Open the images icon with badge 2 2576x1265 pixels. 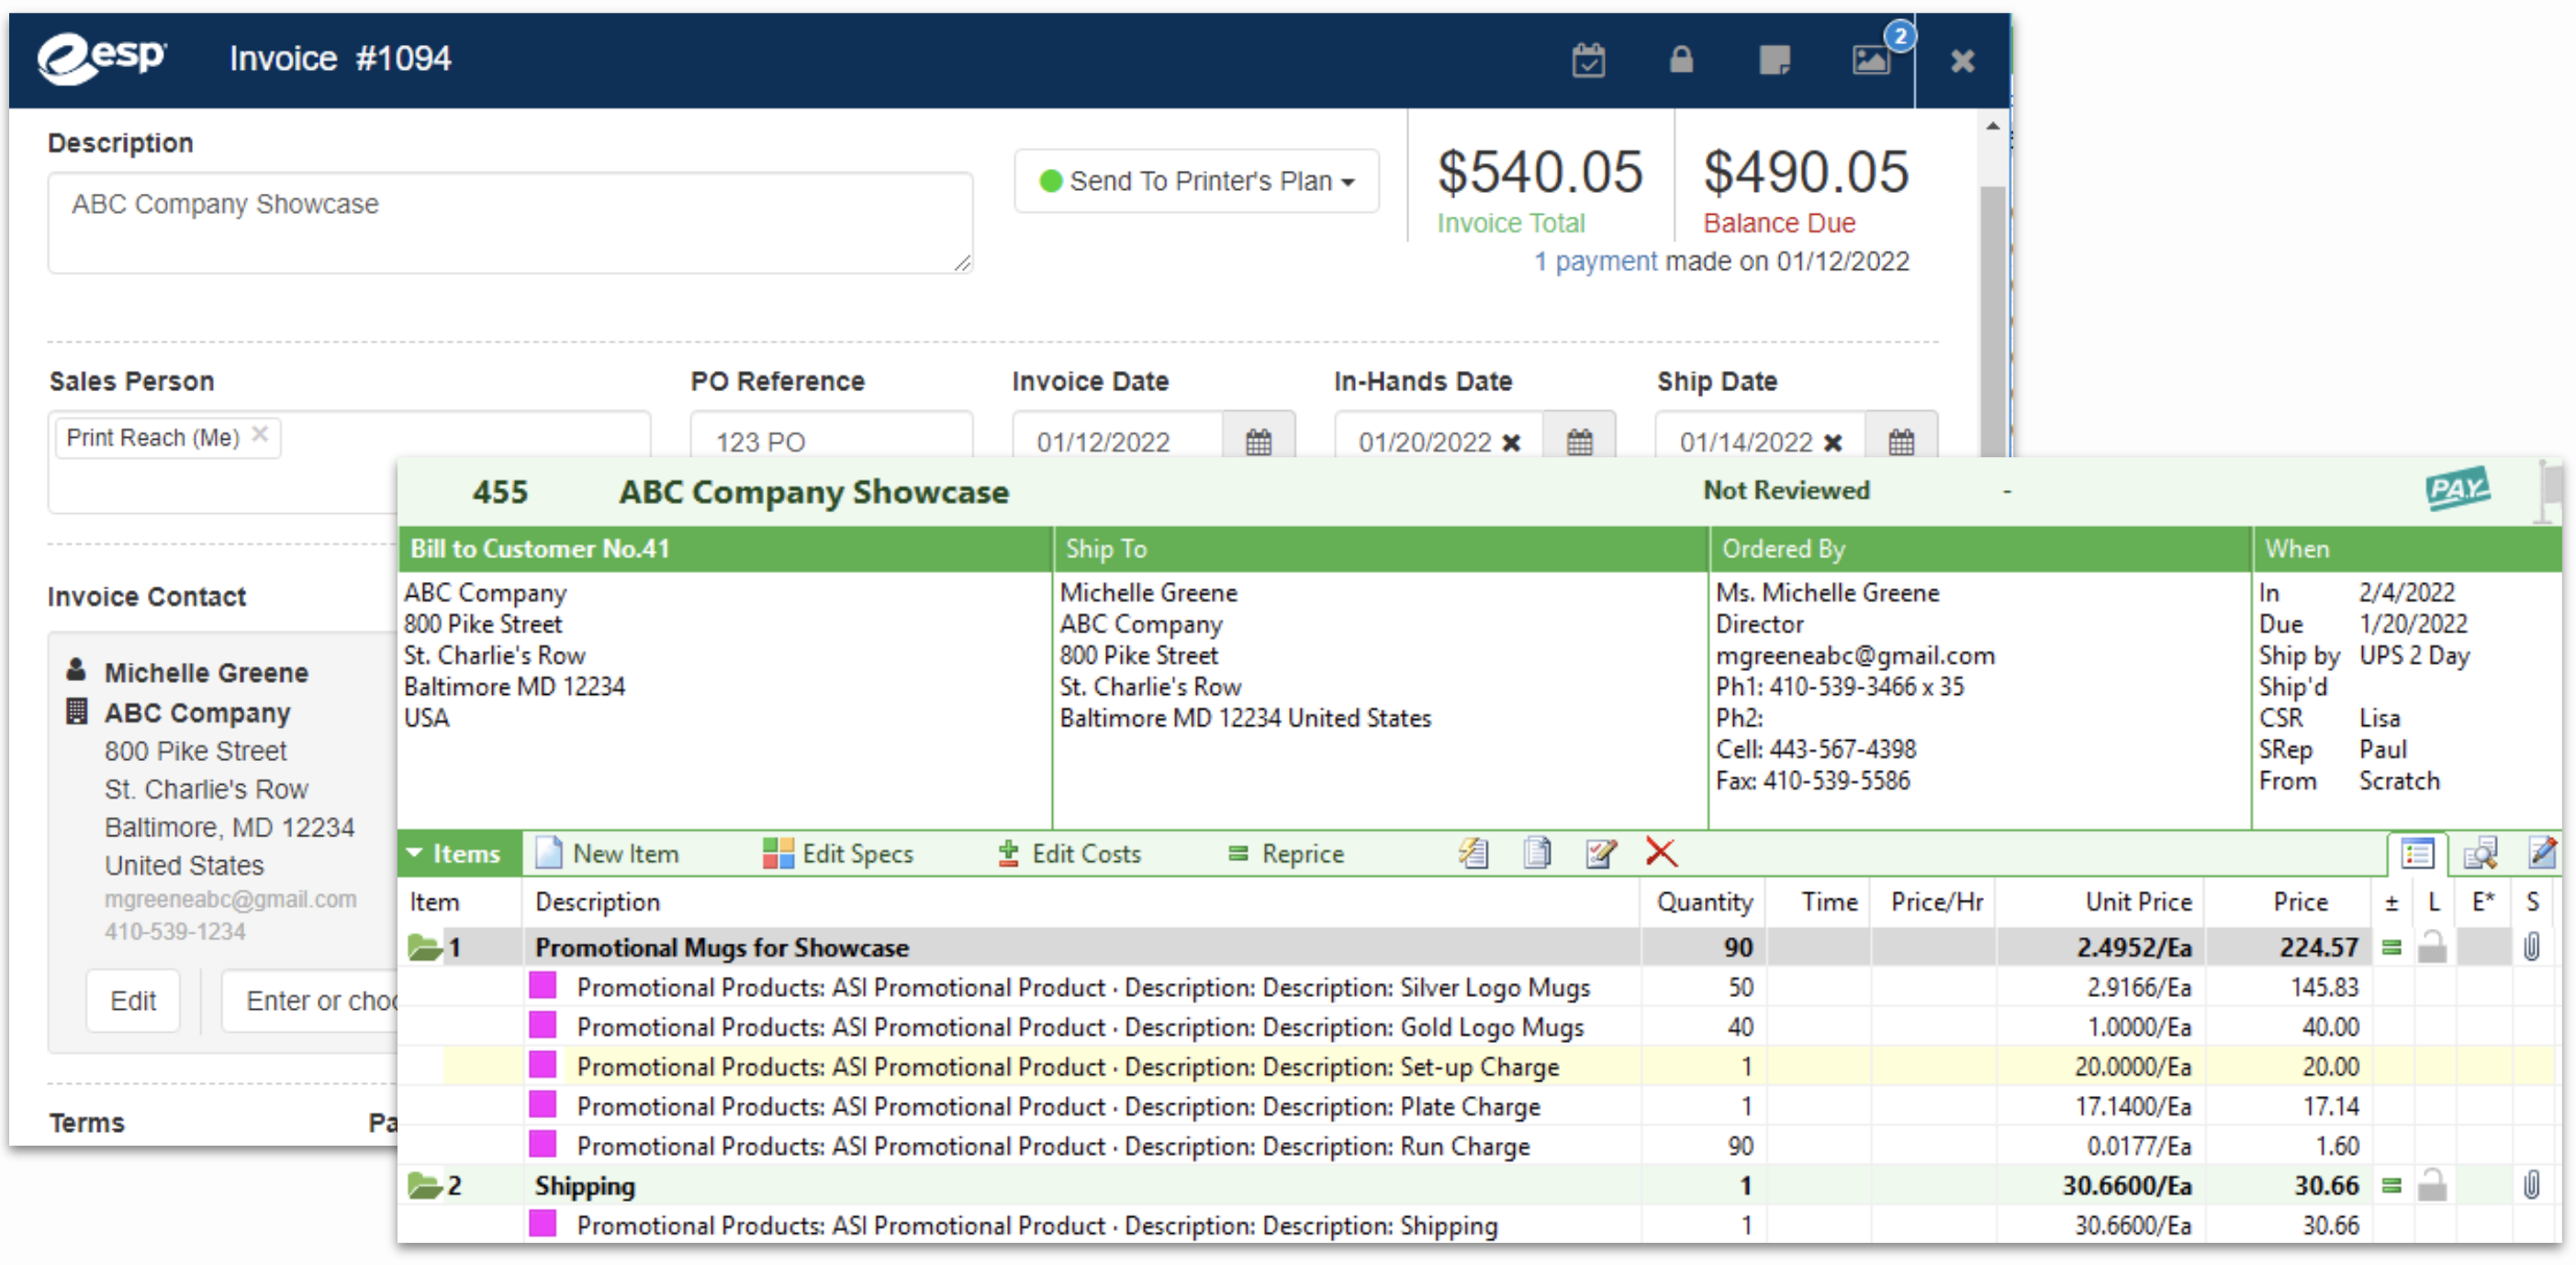(1871, 60)
